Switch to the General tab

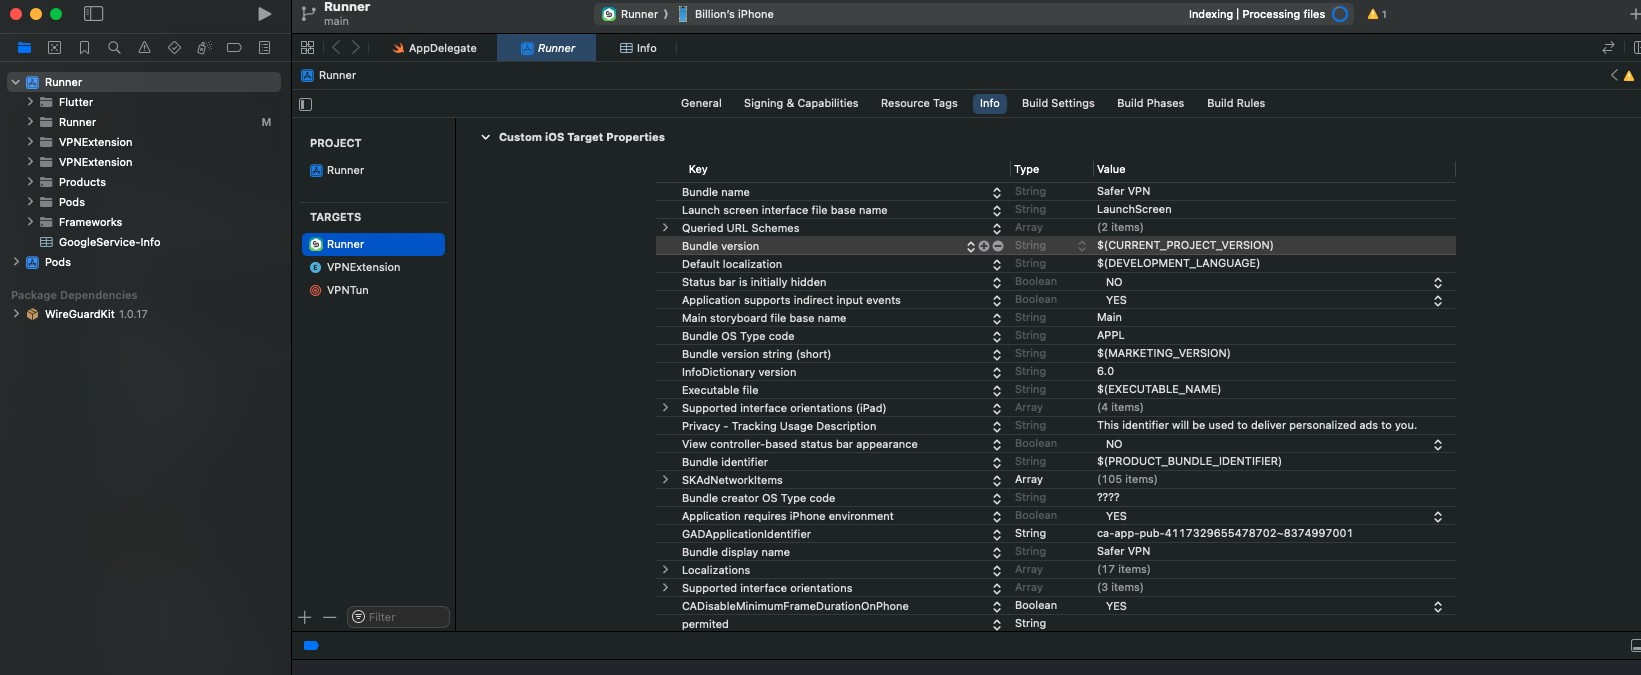pos(701,103)
